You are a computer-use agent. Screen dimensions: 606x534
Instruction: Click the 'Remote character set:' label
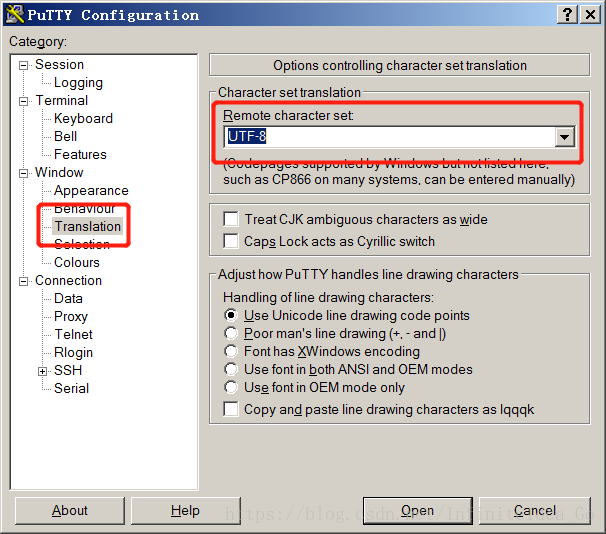click(x=288, y=116)
